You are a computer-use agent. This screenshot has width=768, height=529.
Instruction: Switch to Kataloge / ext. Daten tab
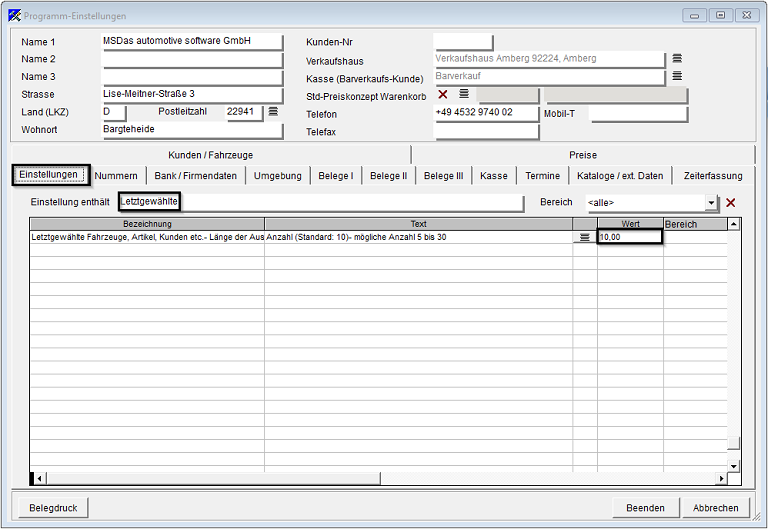(x=620, y=176)
